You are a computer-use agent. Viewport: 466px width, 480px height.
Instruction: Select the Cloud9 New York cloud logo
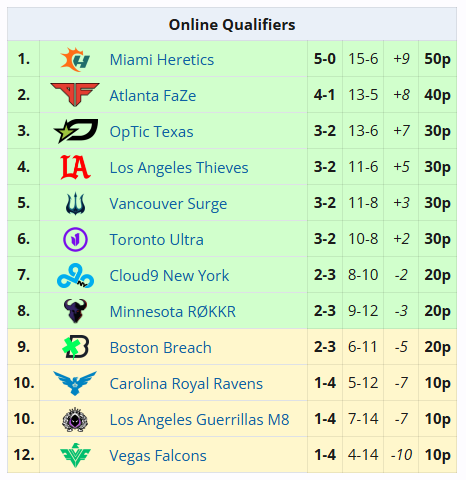(75, 276)
